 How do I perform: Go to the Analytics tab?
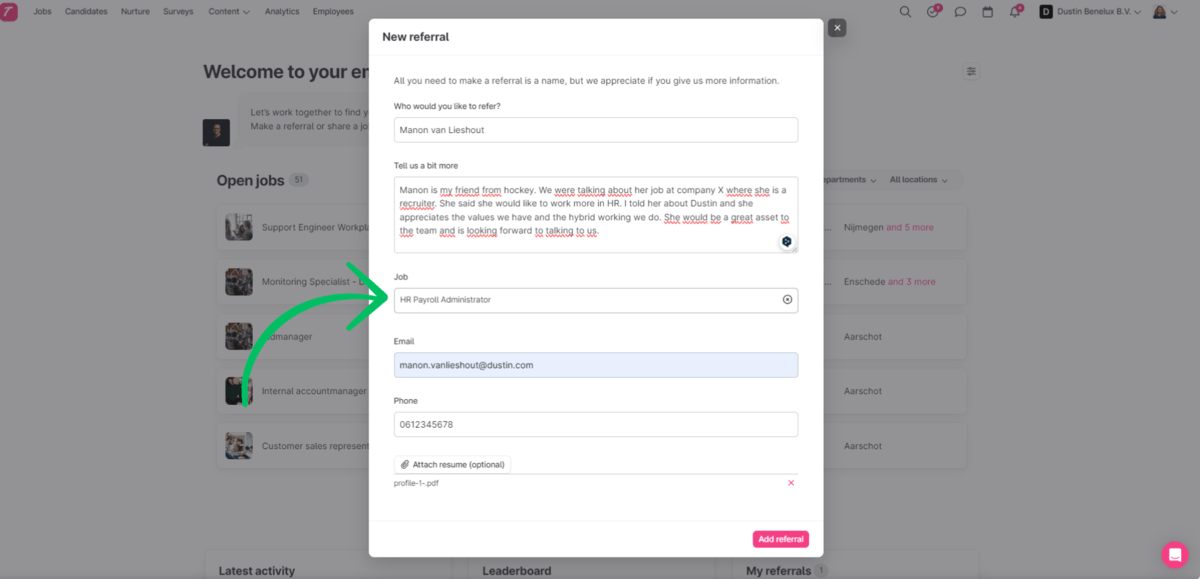pyautogui.click(x=282, y=12)
